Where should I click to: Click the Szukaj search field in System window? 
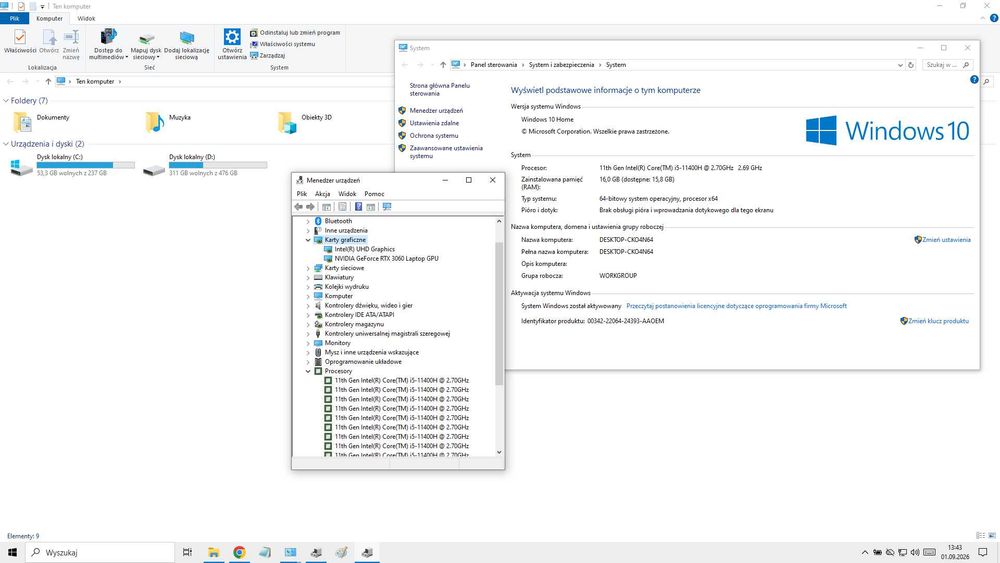[947, 65]
